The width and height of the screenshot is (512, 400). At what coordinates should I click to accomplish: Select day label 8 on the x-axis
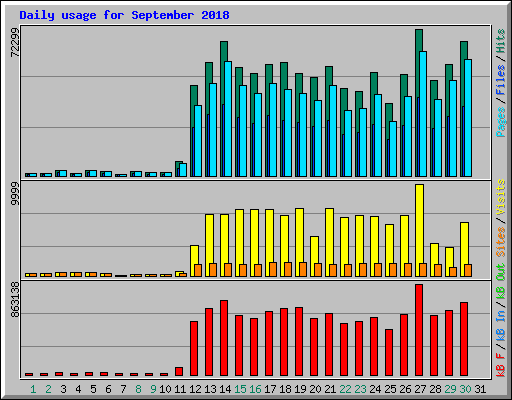pyautogui.click(x=138, y=389)
